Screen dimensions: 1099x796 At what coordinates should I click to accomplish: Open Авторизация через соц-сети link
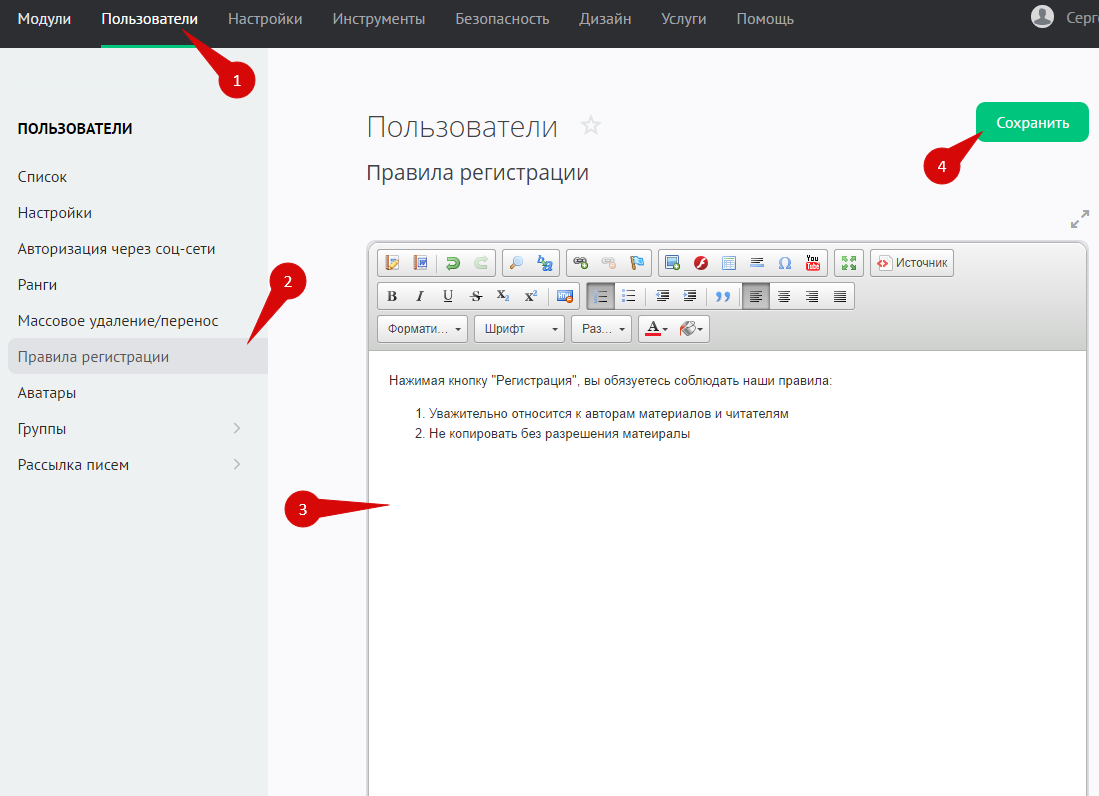pyautogui.click(x=116, y=249)
